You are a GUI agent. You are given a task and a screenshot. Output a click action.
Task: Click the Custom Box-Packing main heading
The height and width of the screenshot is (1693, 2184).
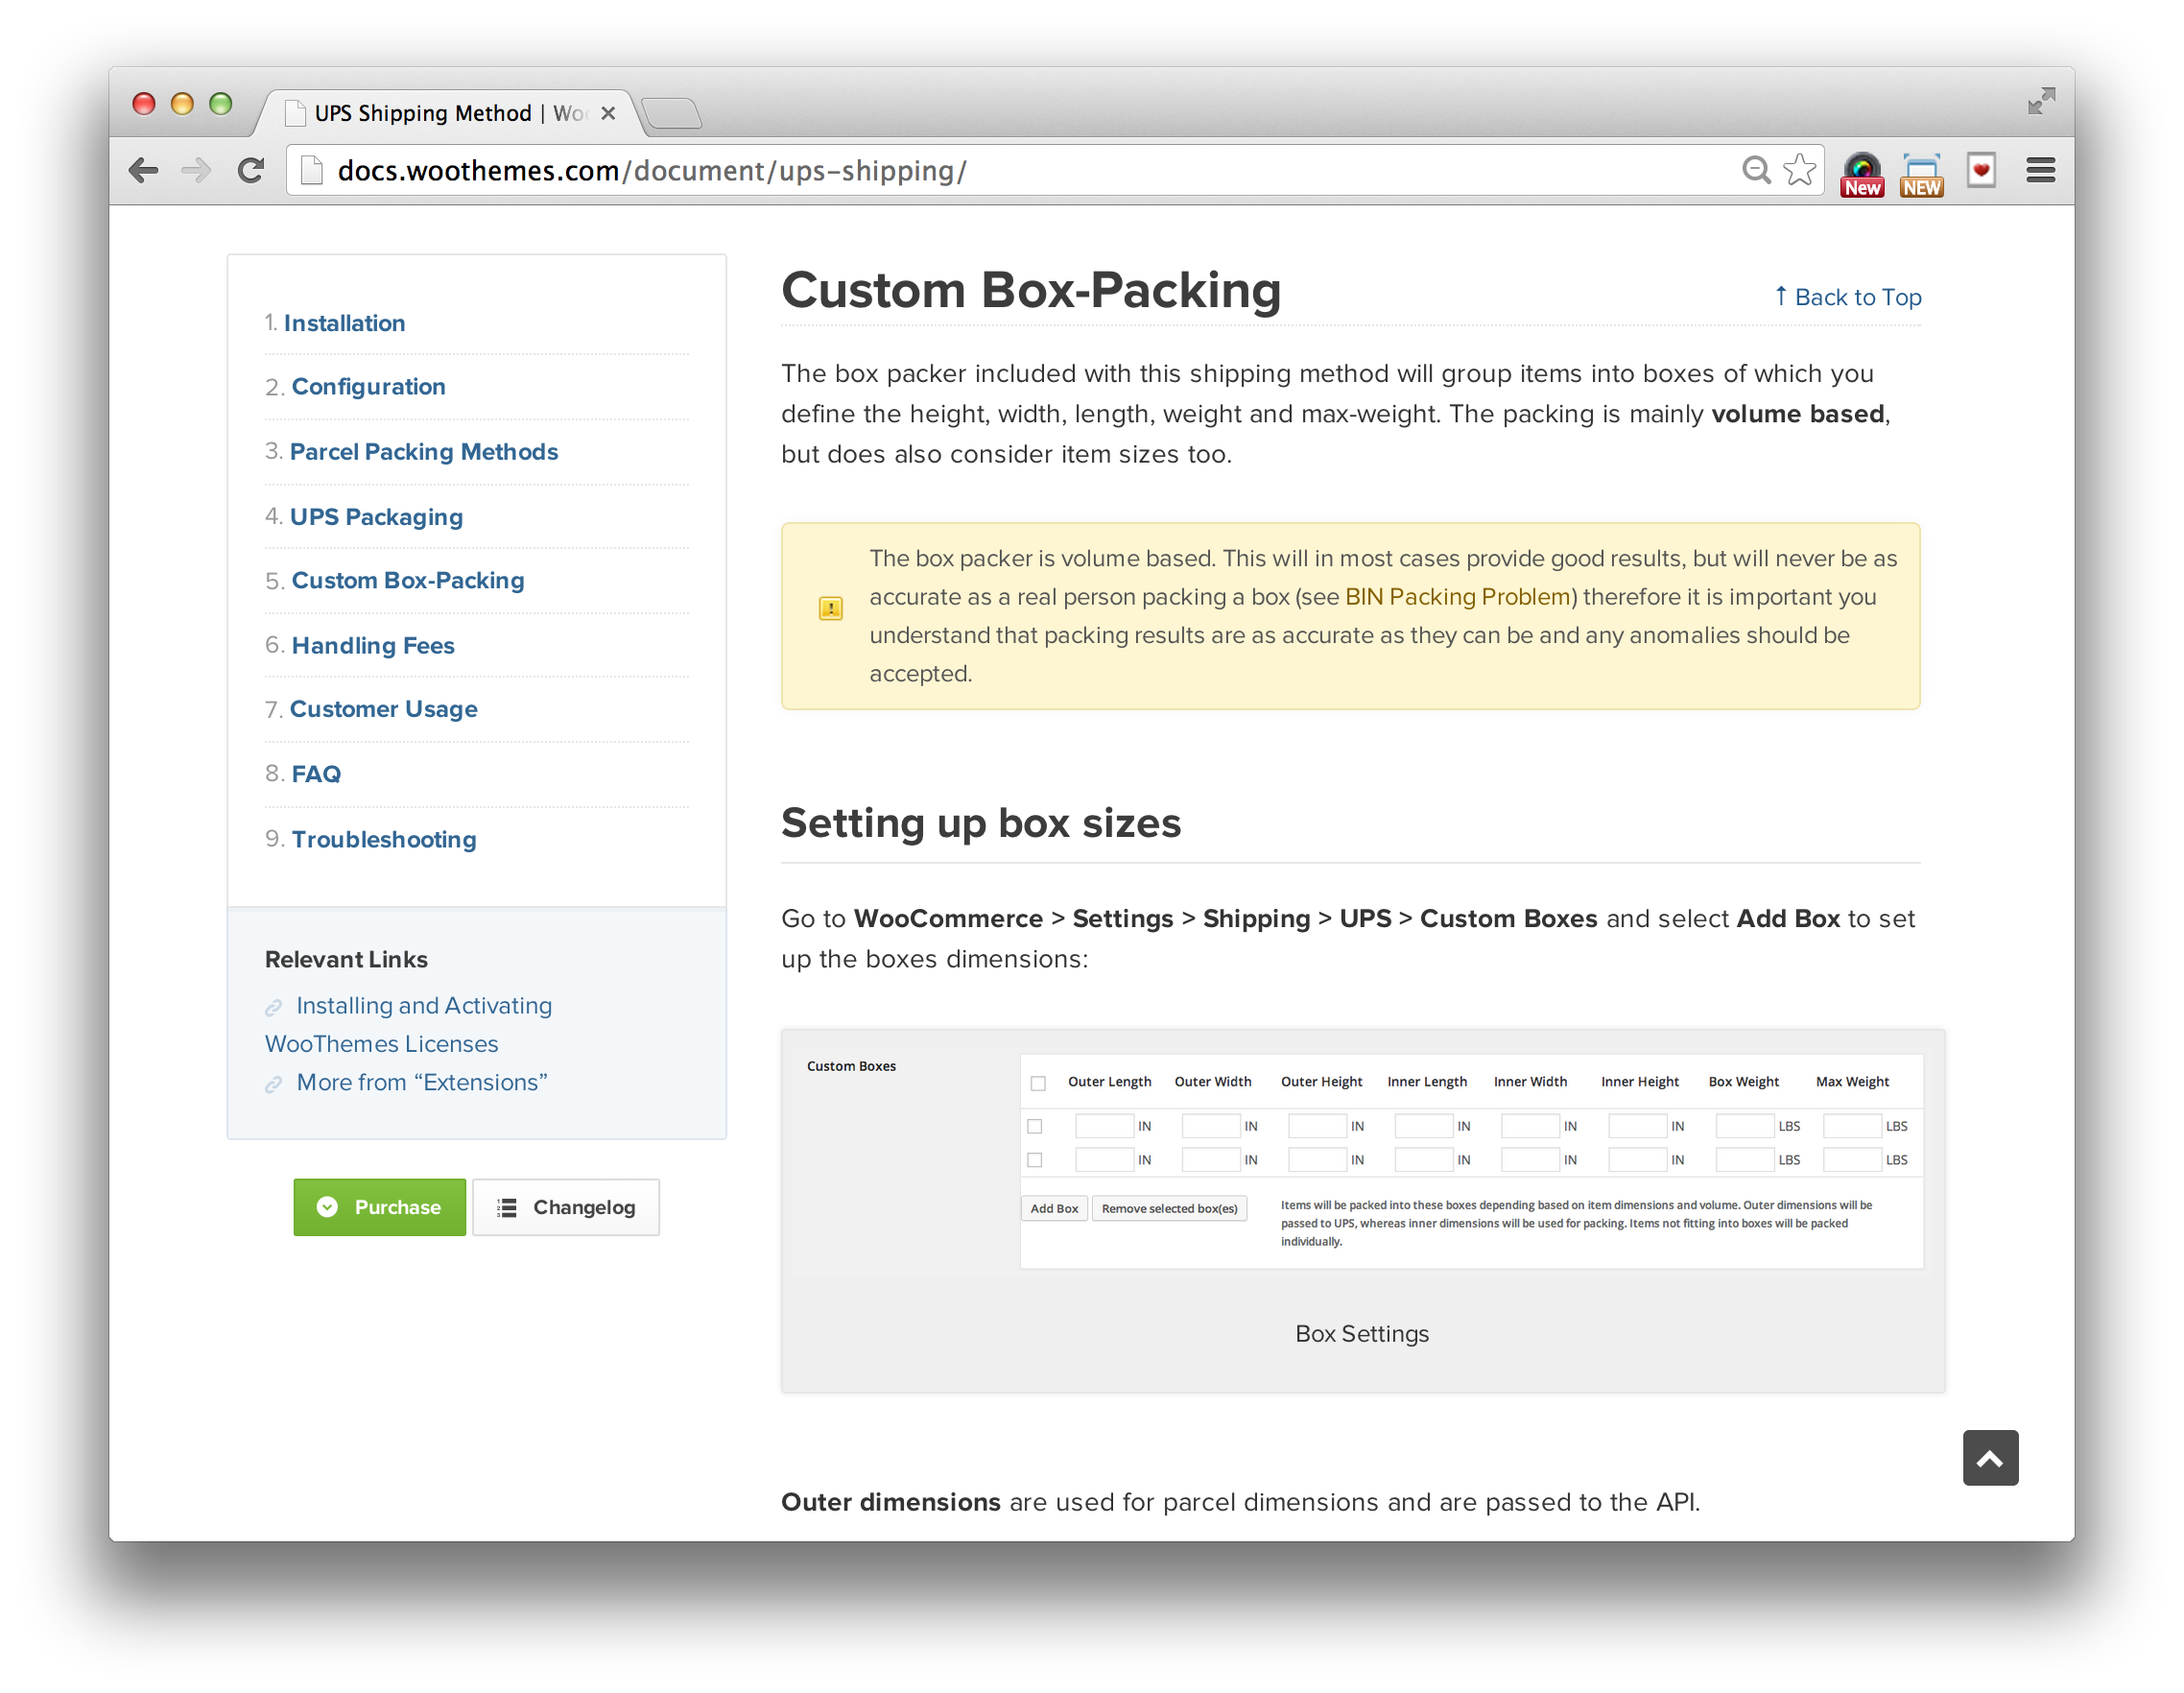tap(1031, 291)
